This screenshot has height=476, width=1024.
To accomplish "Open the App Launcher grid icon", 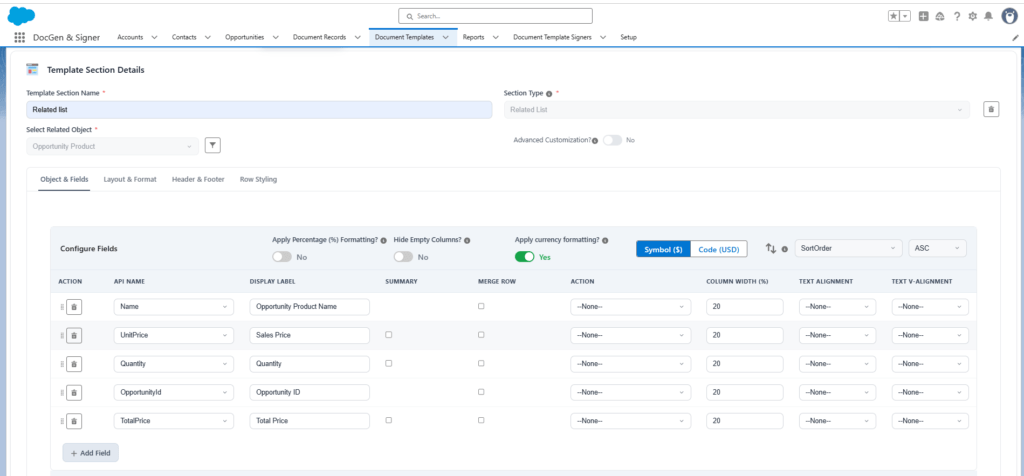I will pos(20,37).
